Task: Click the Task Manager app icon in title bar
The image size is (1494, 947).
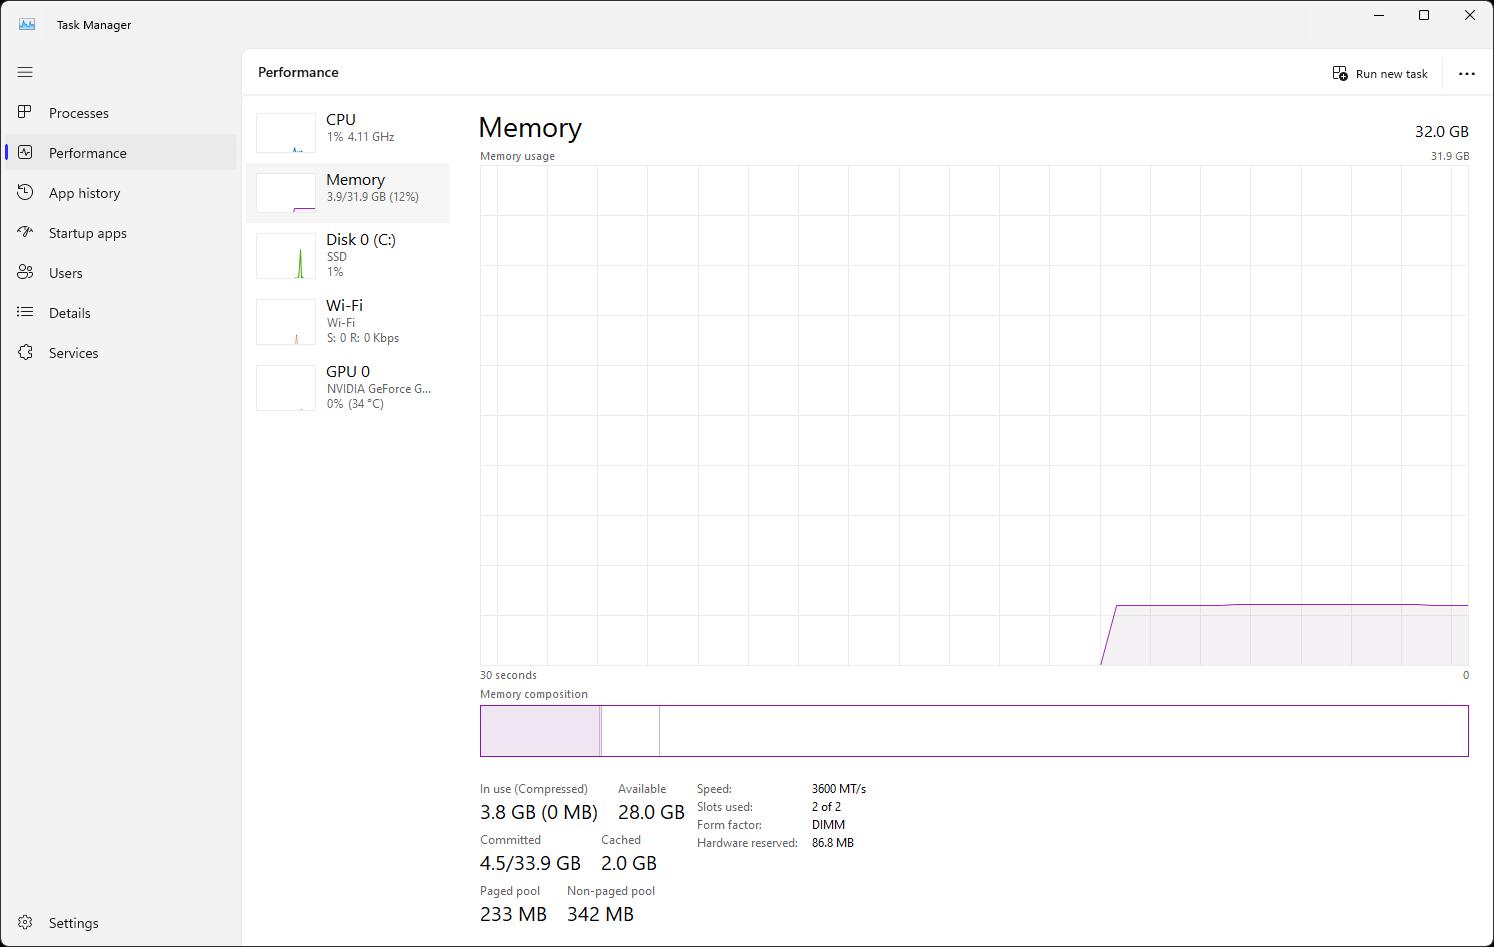Action: click(27, 24)
